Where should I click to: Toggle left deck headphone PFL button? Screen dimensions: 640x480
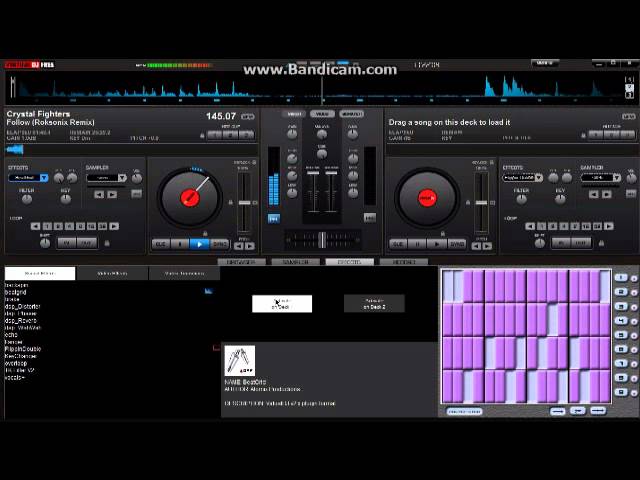click(274, 218)
